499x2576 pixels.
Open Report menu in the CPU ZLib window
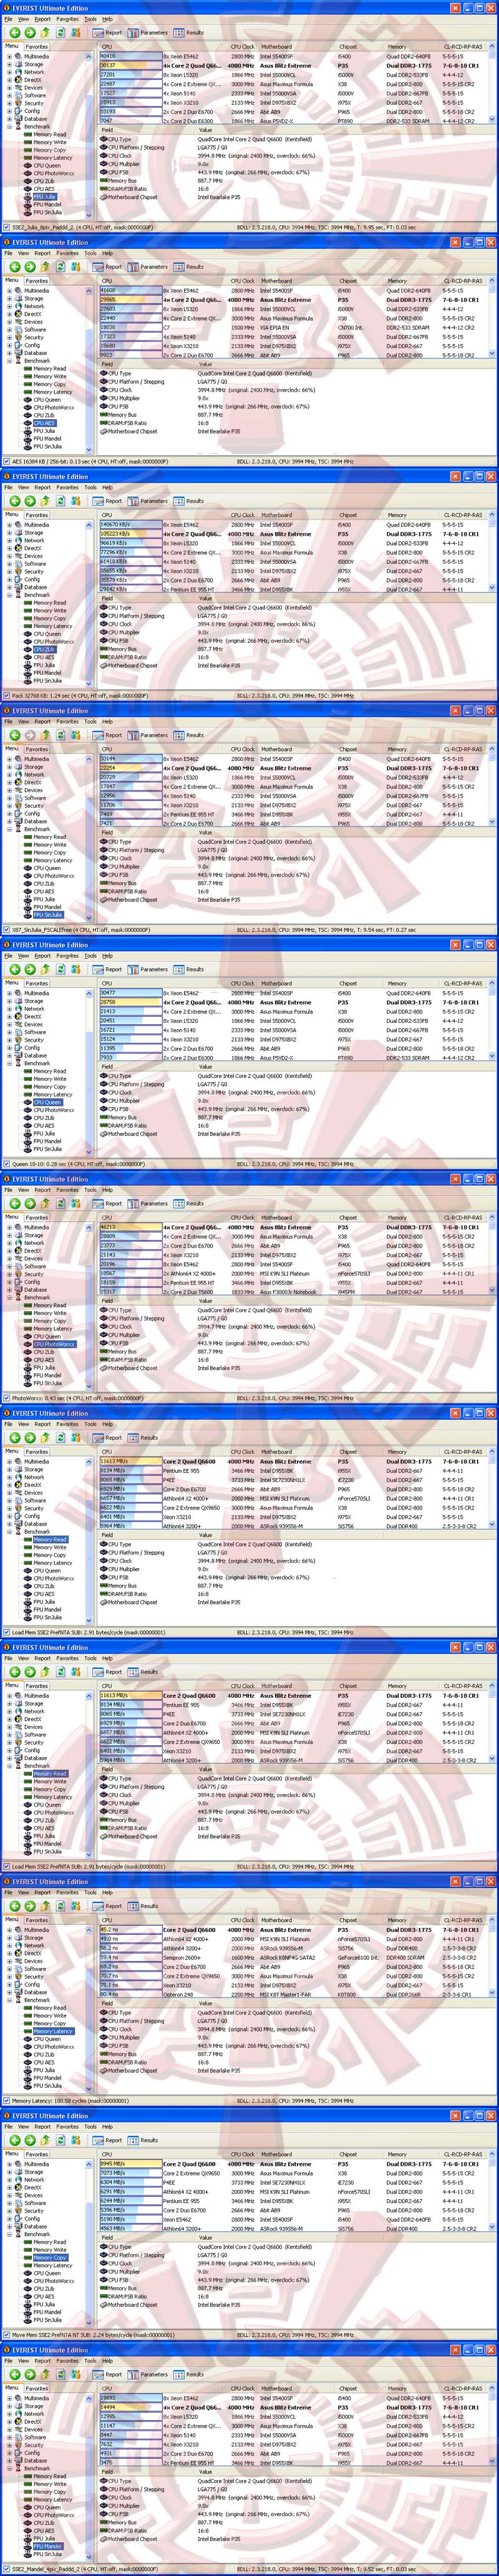click(x=42, y=487)
